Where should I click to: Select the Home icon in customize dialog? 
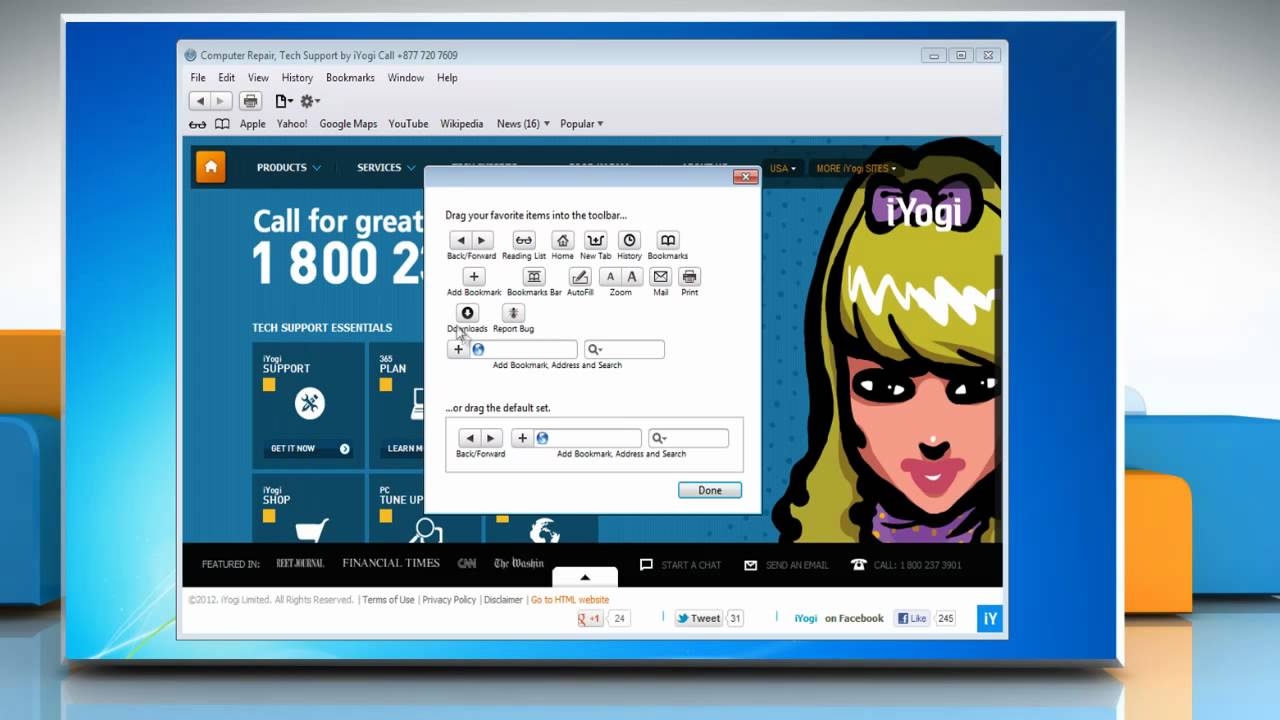563,240
